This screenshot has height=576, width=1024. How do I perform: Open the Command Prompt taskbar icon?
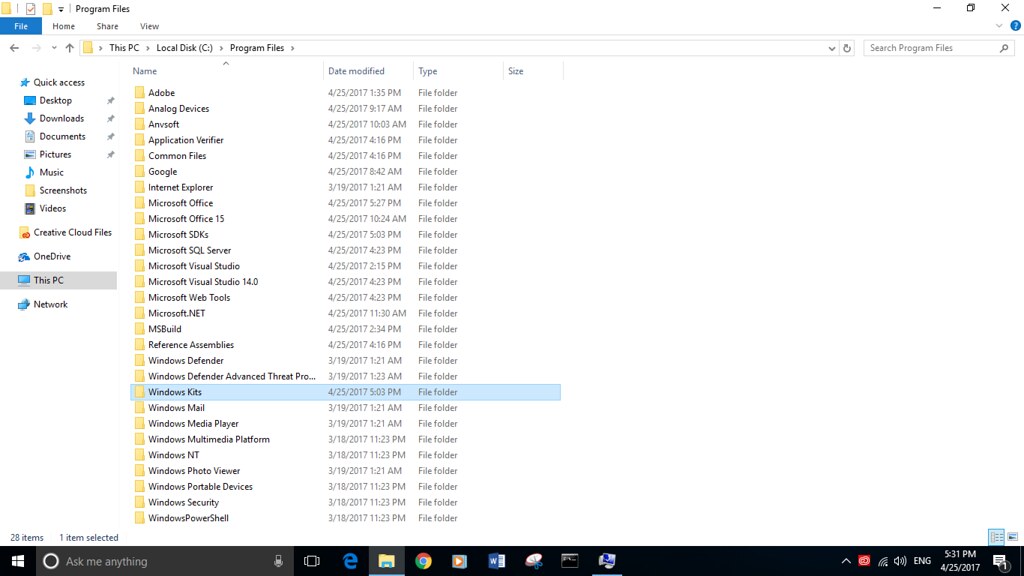(569, 561)
